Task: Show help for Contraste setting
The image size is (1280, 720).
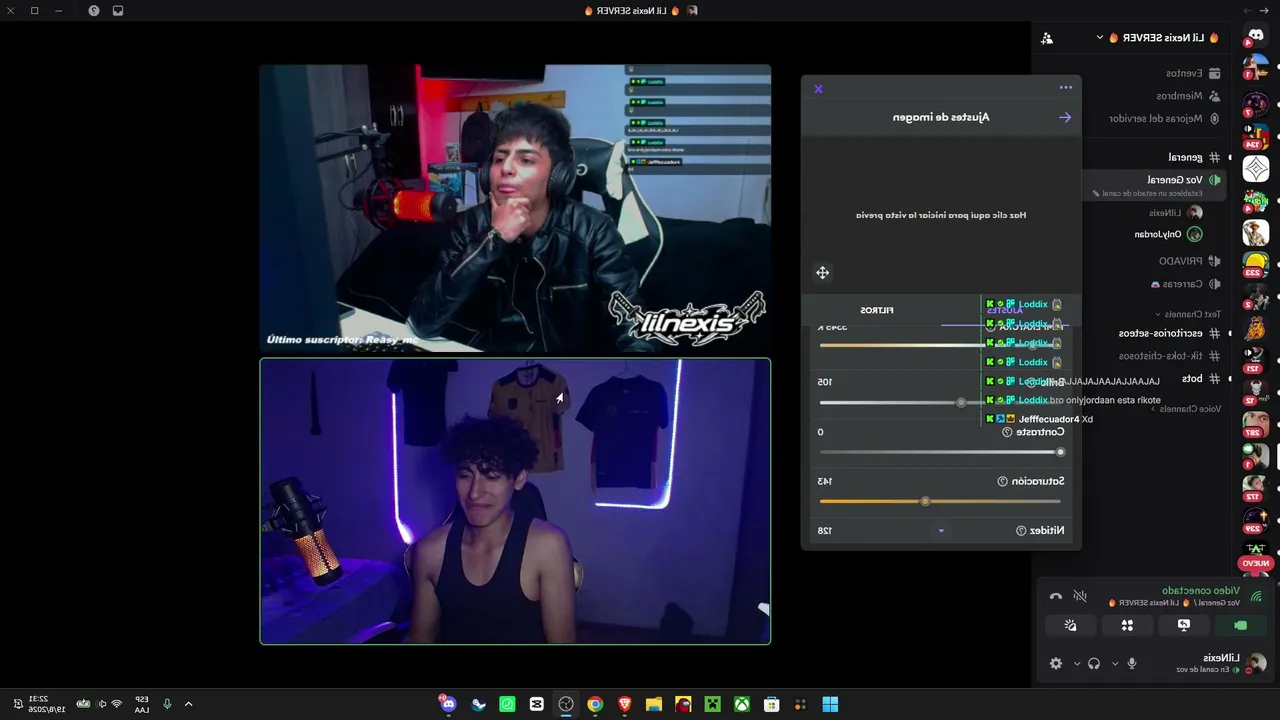Action: [x=1007, y=432]
